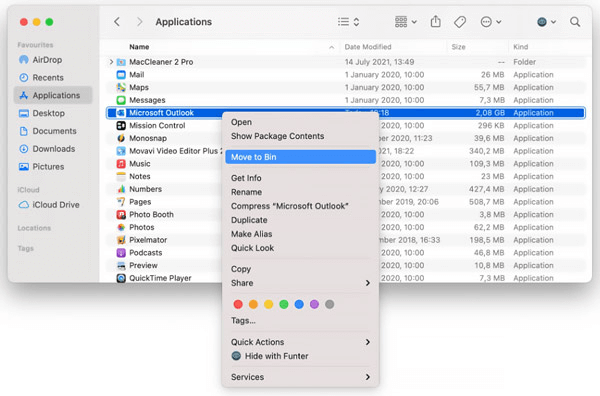Image resolution: width=600 pixels, height=396 pixels.
Task: Choose Open in the context menu
Action: 300,122
